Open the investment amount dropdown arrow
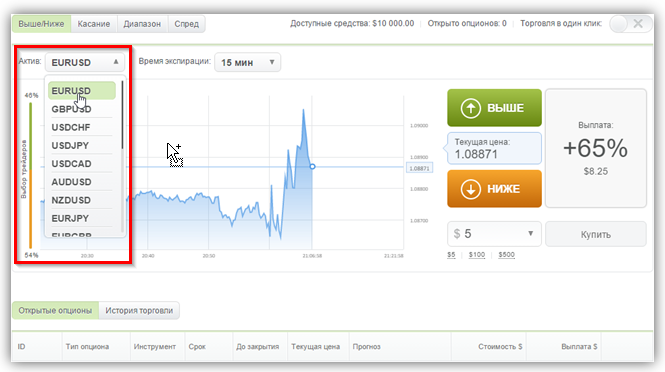Image resolution: width=665 pixels, height=372 pixels. pyautogui.click(x=530, y=233)
